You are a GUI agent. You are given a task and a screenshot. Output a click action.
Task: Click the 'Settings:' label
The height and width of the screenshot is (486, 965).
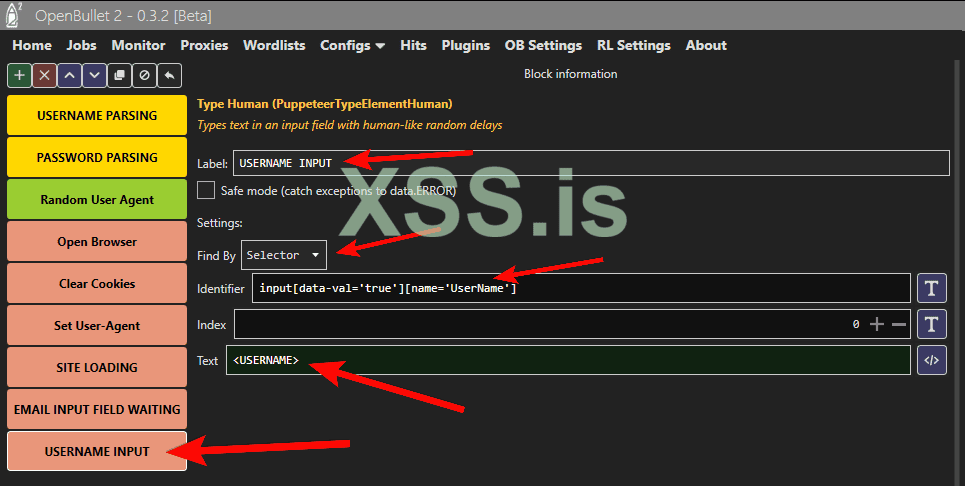click(x=220, y=223)
